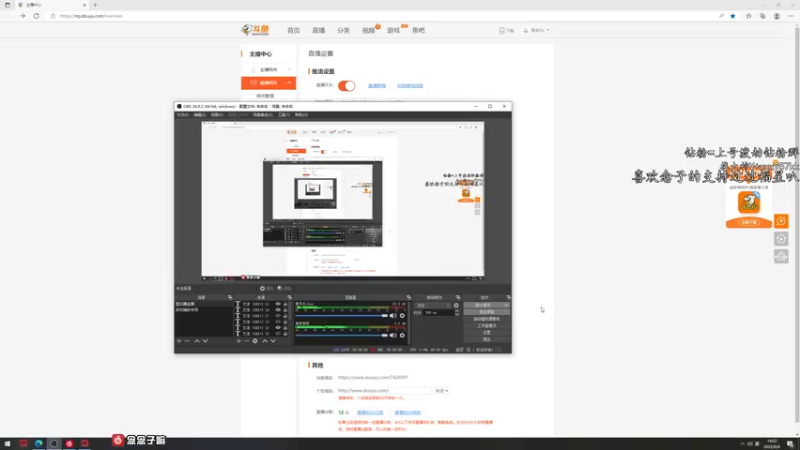Remove the source using the Sources minus icon
Viewport: 800px width, 450px height.
click(x=246, y=341)
